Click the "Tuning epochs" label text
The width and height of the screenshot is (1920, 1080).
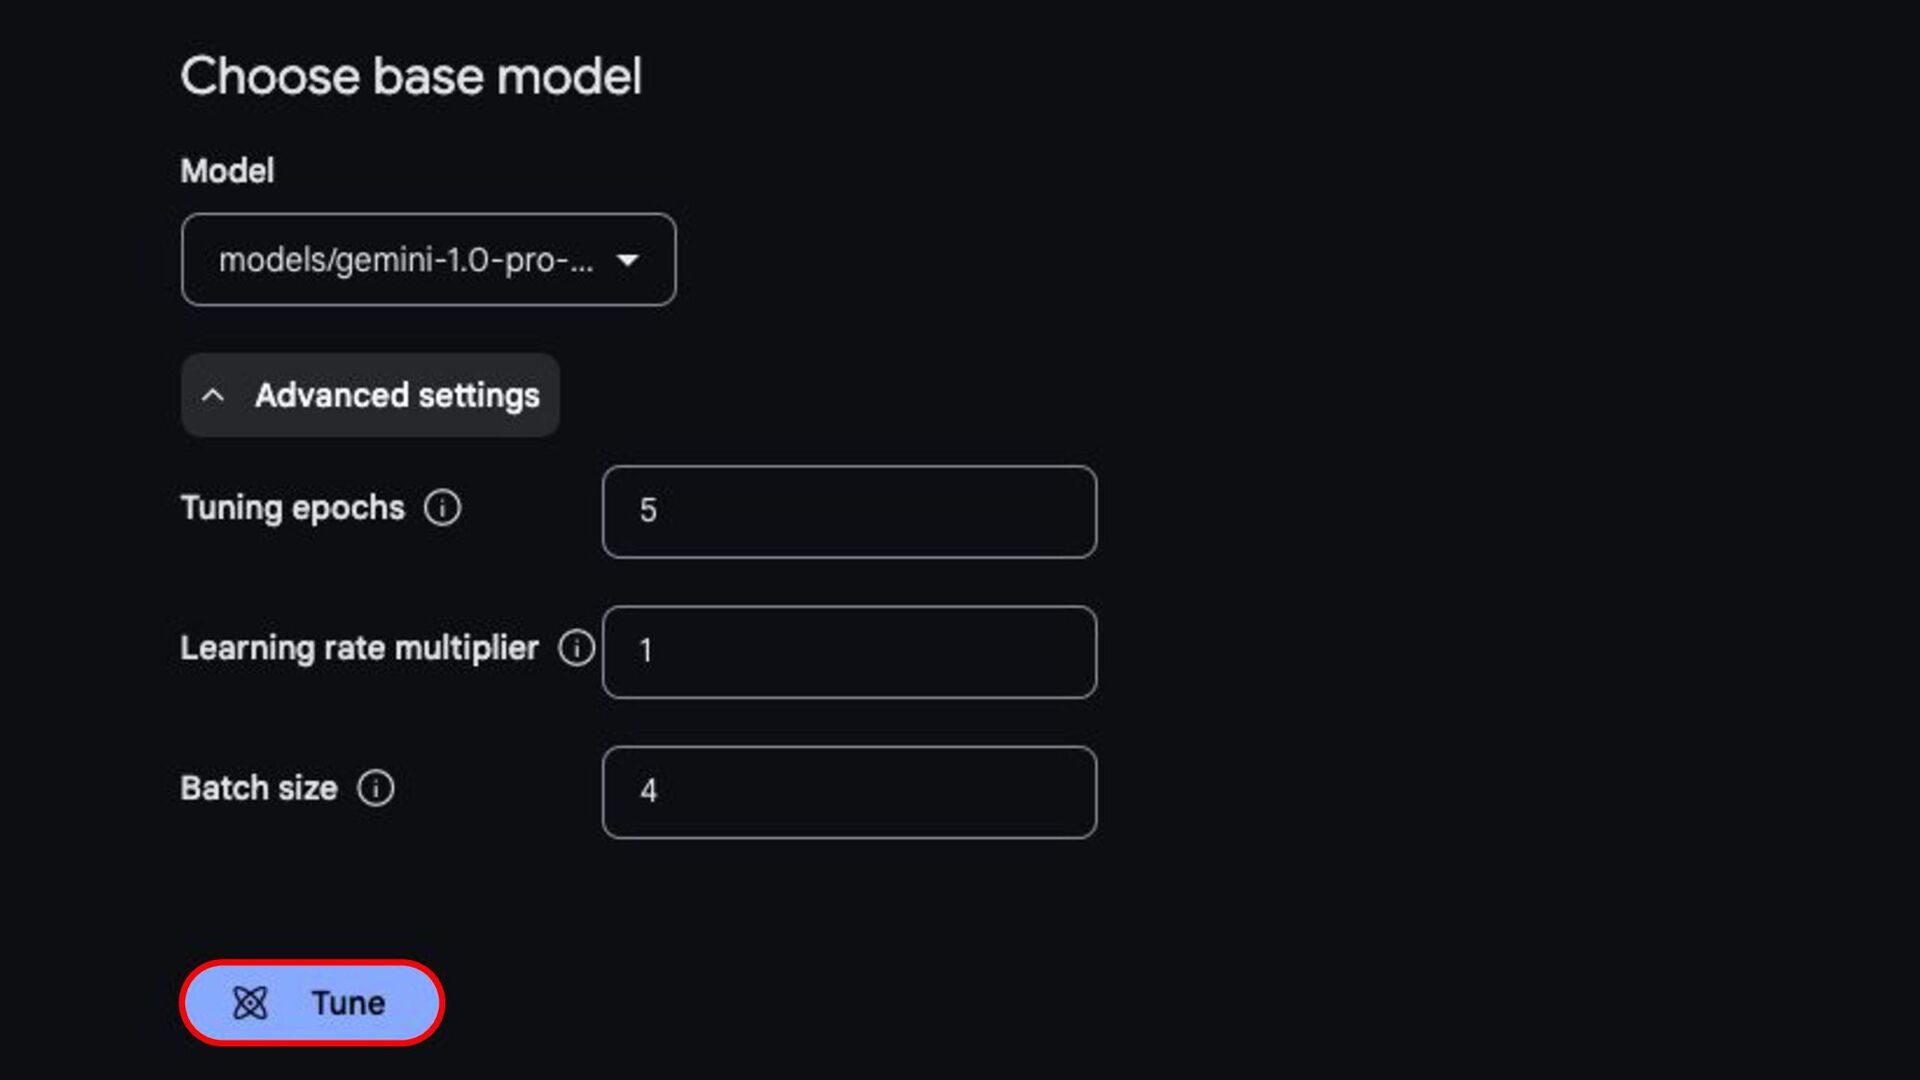pos(292,508)
